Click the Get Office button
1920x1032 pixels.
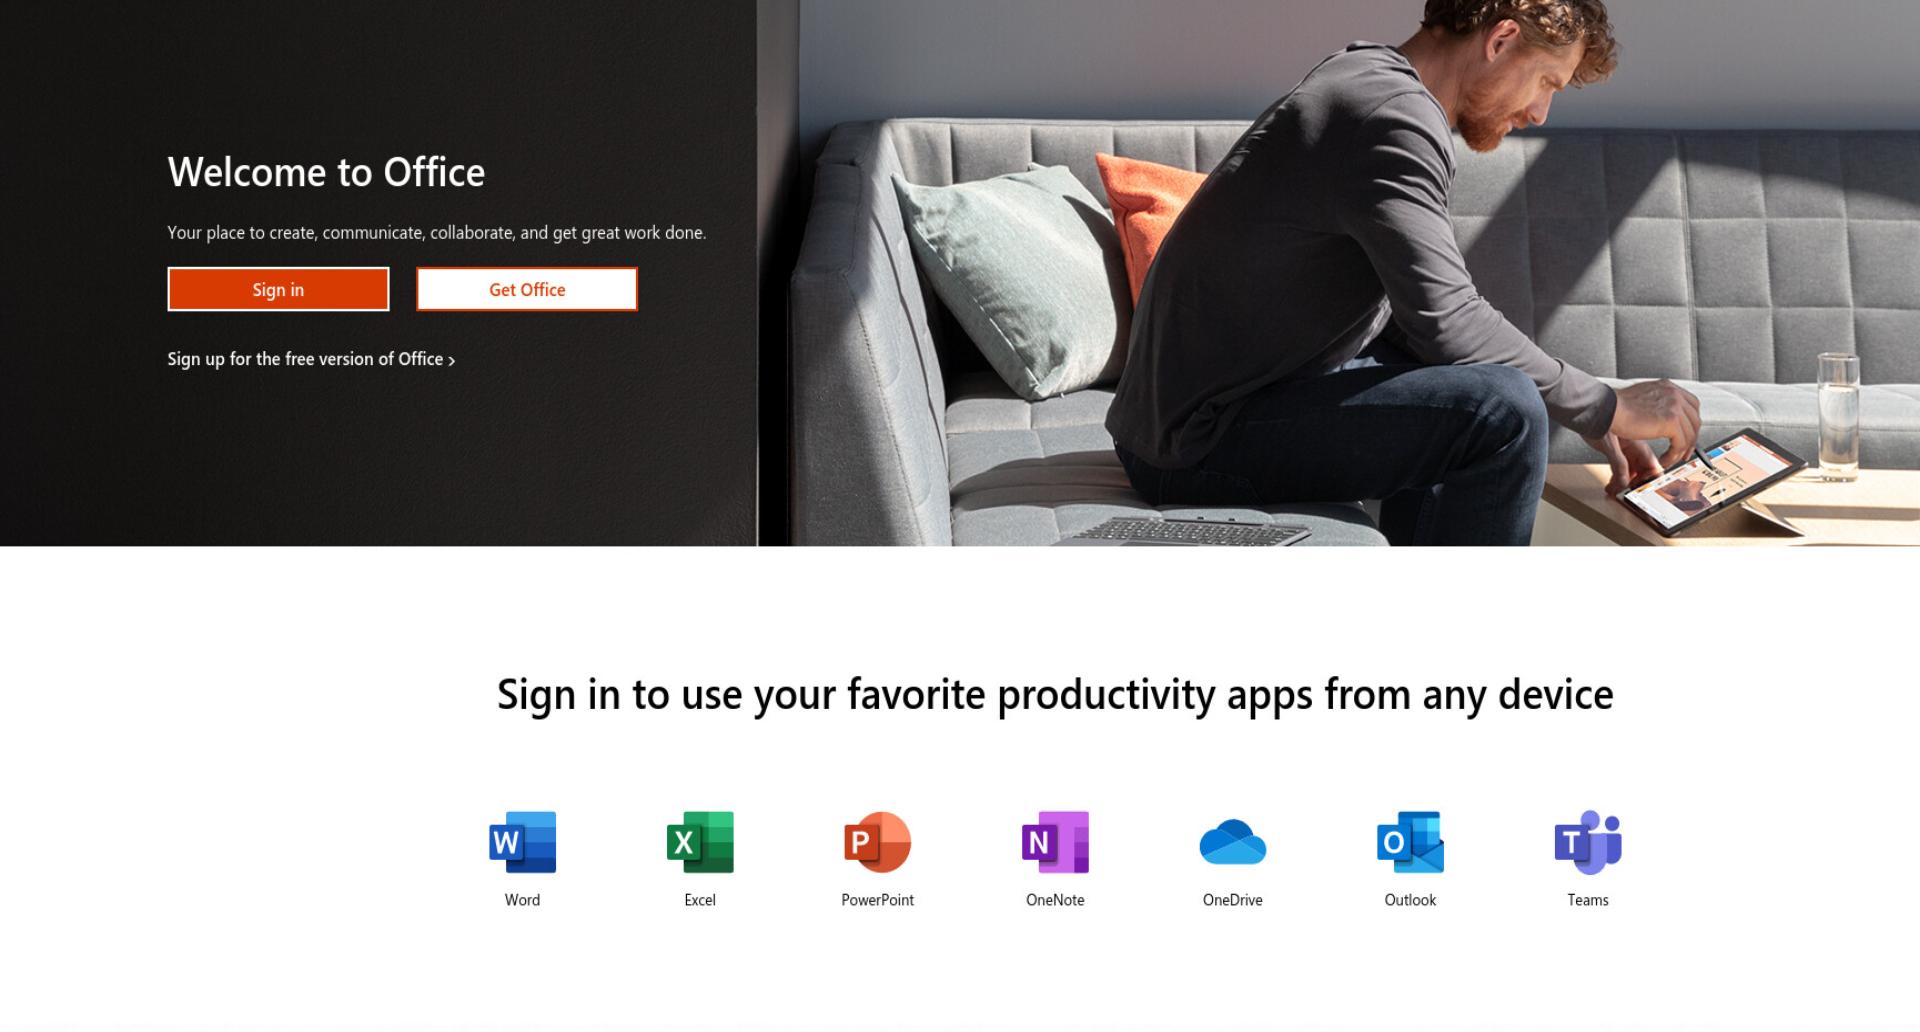pos(527,289)
